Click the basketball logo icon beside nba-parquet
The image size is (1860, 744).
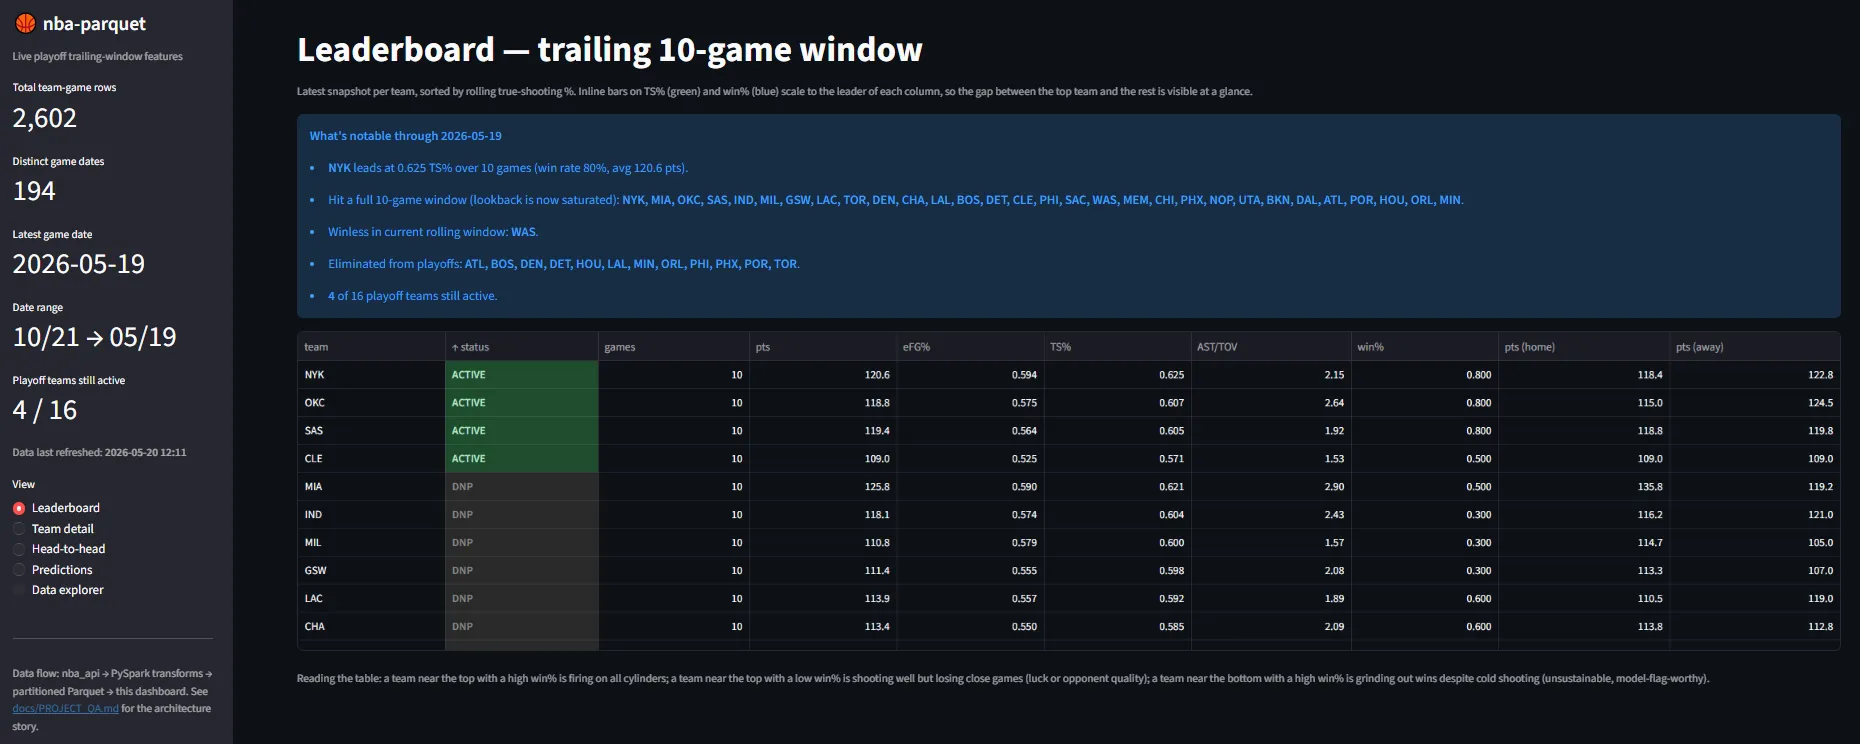[x=25, y=24]
